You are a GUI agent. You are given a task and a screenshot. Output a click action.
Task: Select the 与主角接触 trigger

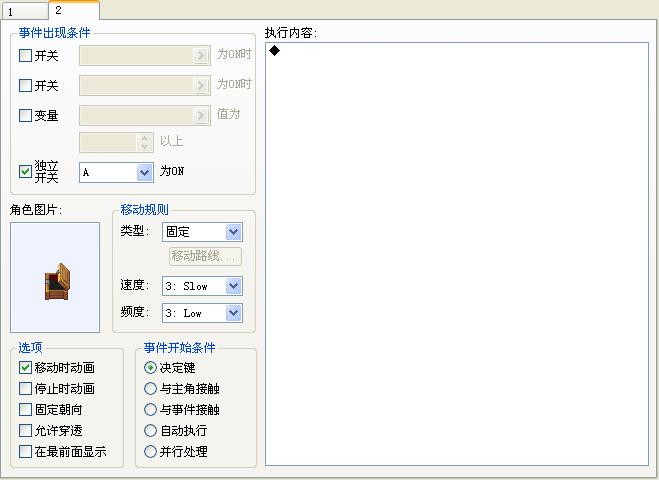click(150, 388)
